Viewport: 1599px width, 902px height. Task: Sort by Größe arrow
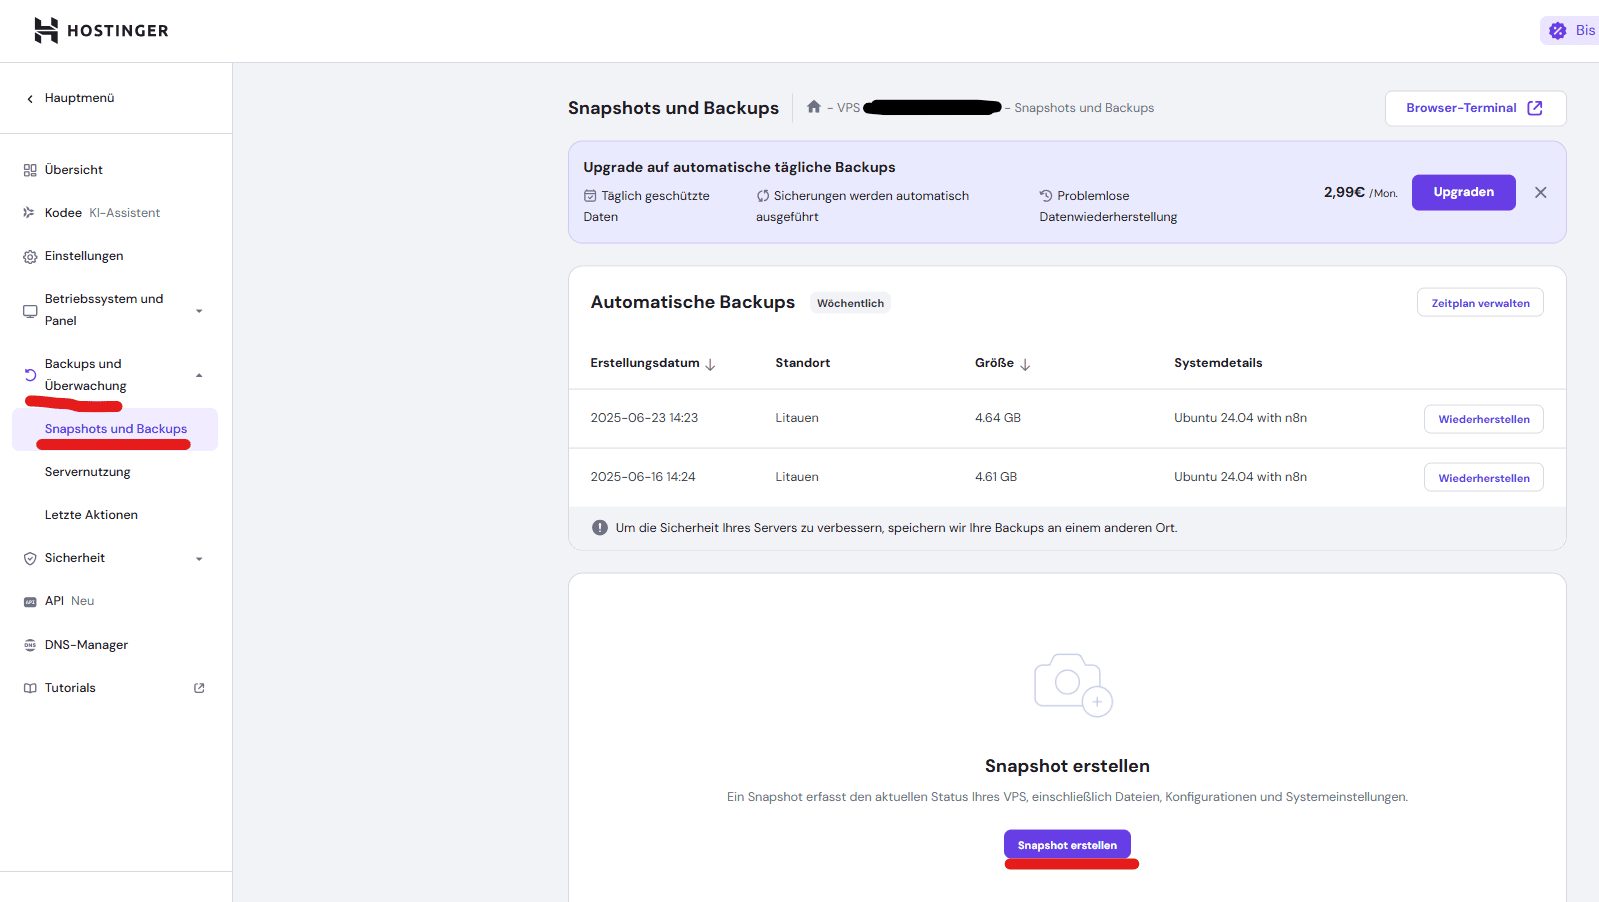[x=1025, y=364]
